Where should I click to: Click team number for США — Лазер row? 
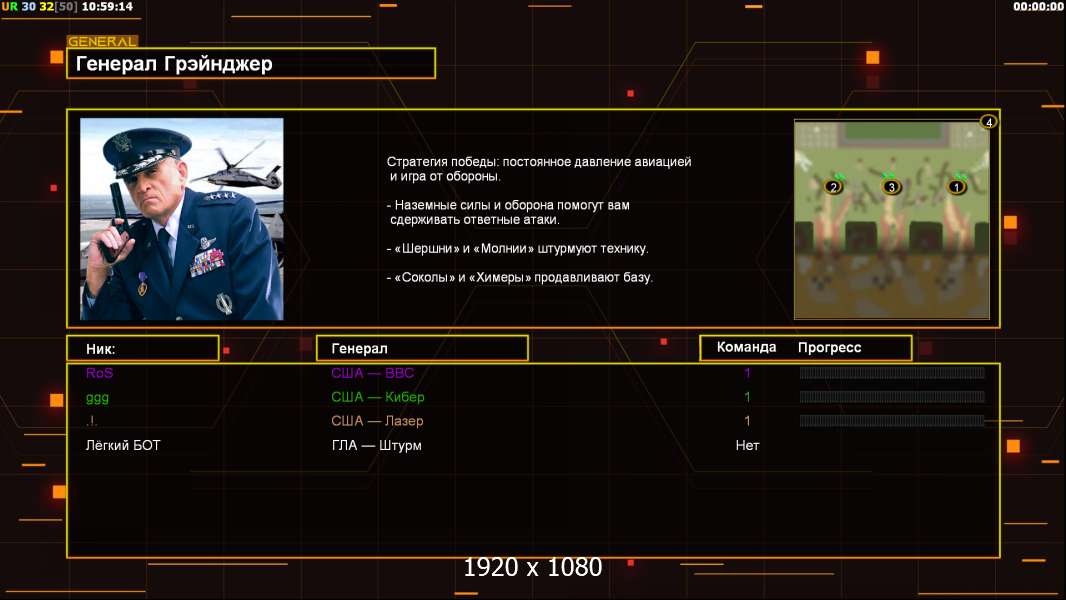747,421
